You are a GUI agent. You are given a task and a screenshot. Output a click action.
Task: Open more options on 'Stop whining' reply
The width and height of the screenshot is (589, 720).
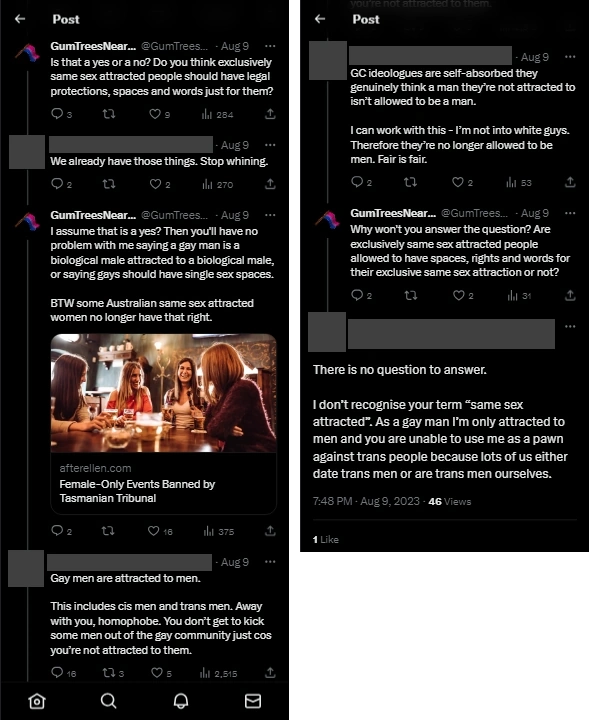[270, 145]
